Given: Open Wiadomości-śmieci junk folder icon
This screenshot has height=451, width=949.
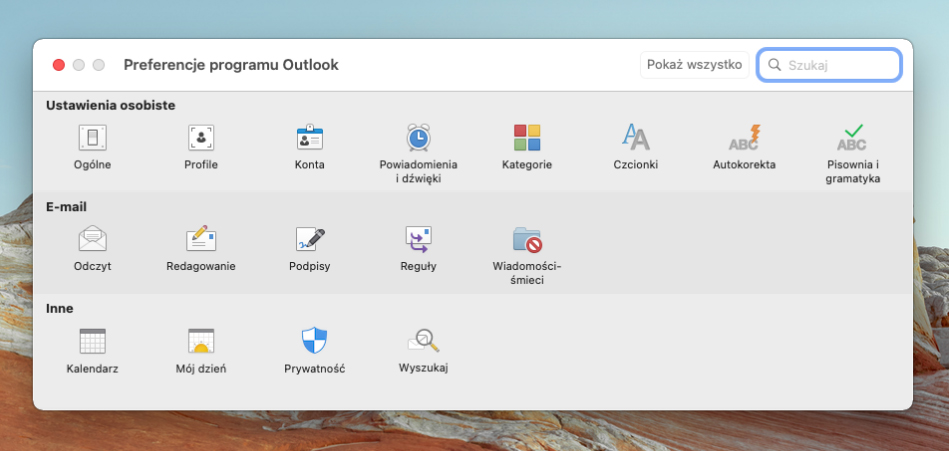Looking at the screenshot, I should 527,239.
